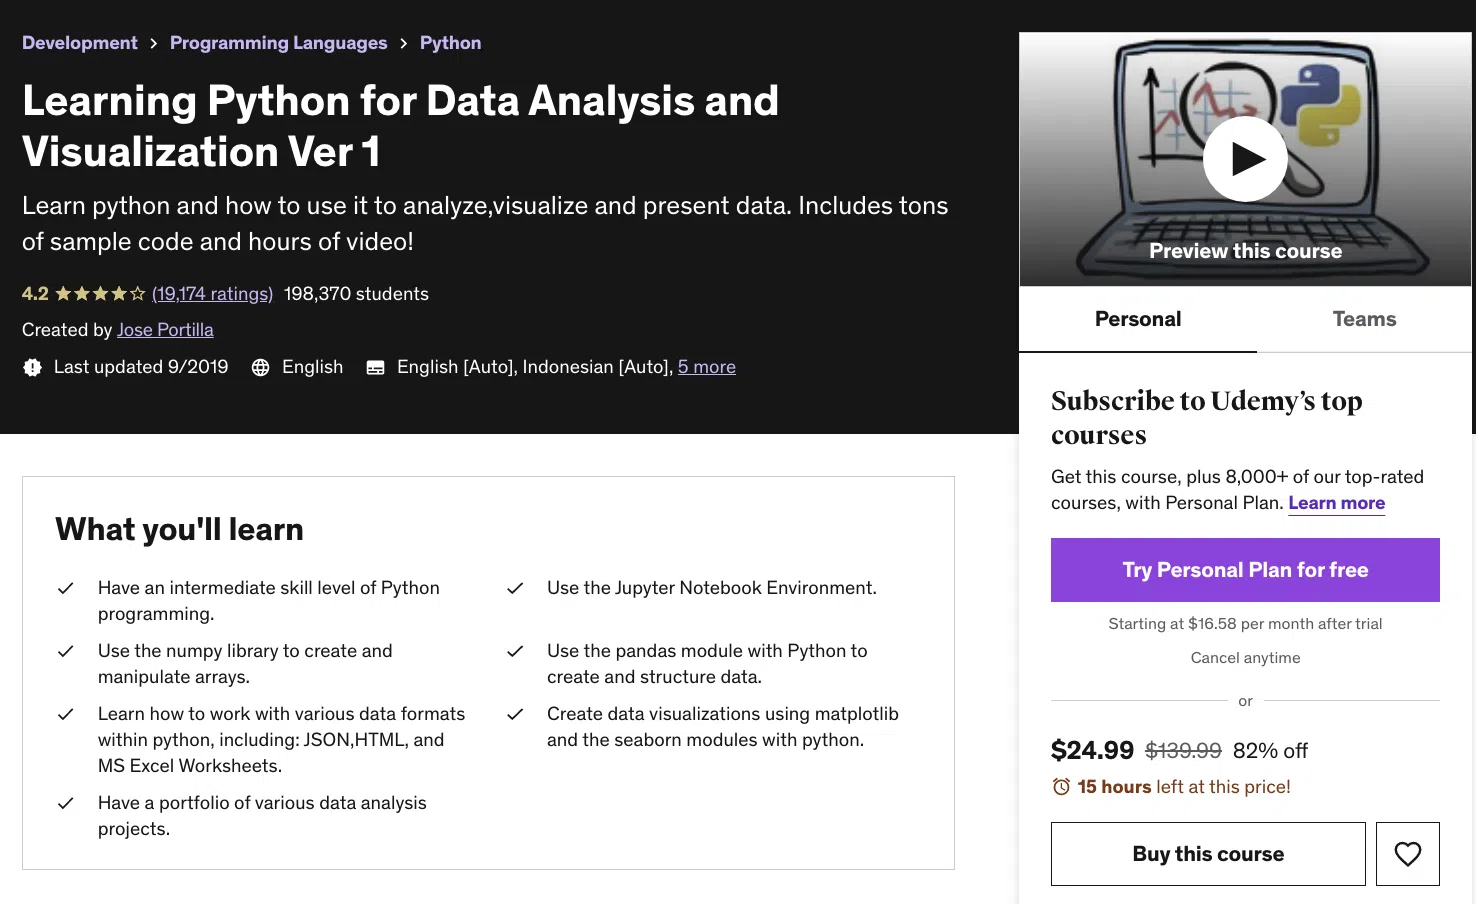Image resolution: width=1476 pixels, height=904 pixels.
Task: Add course to wishlist with heart icon
Action: pyautogui.click(x=1407, y=854)
